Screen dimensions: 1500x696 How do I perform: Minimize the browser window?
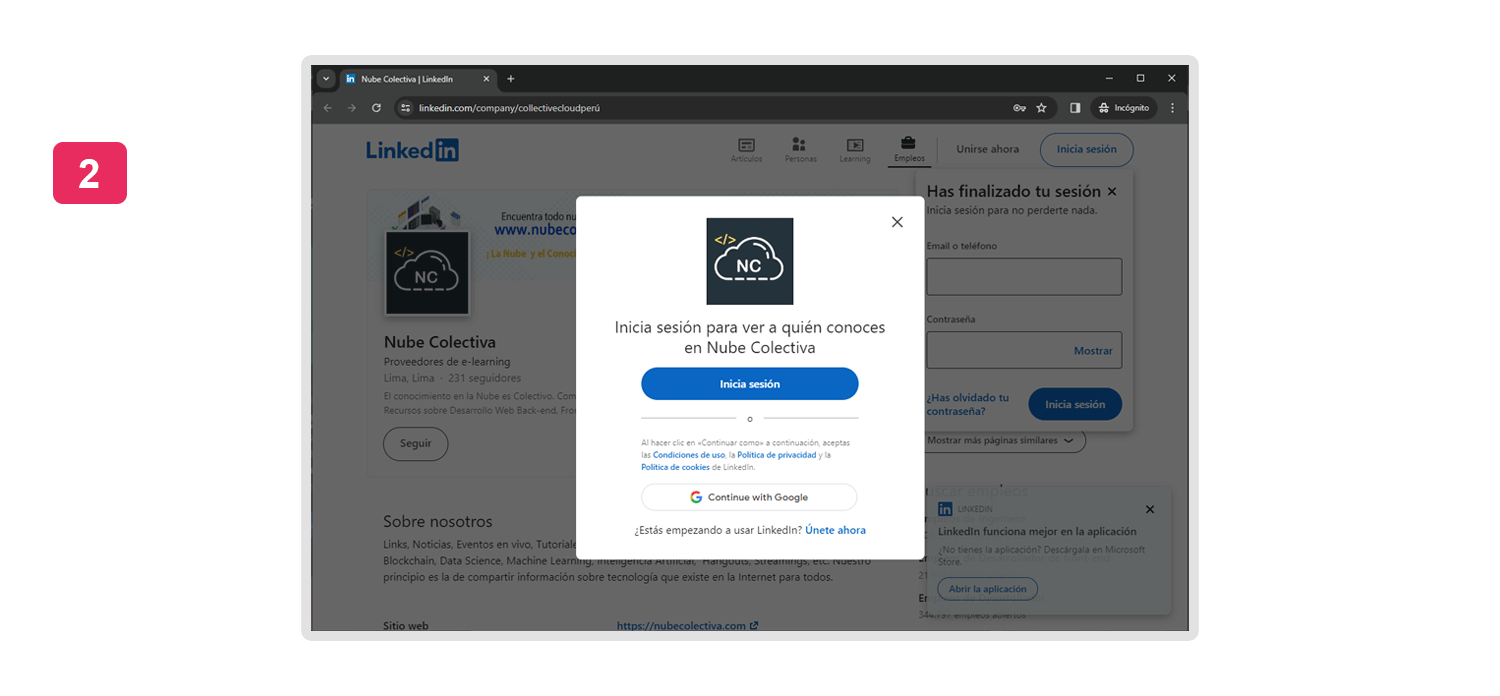click(x=1109, y=78)
